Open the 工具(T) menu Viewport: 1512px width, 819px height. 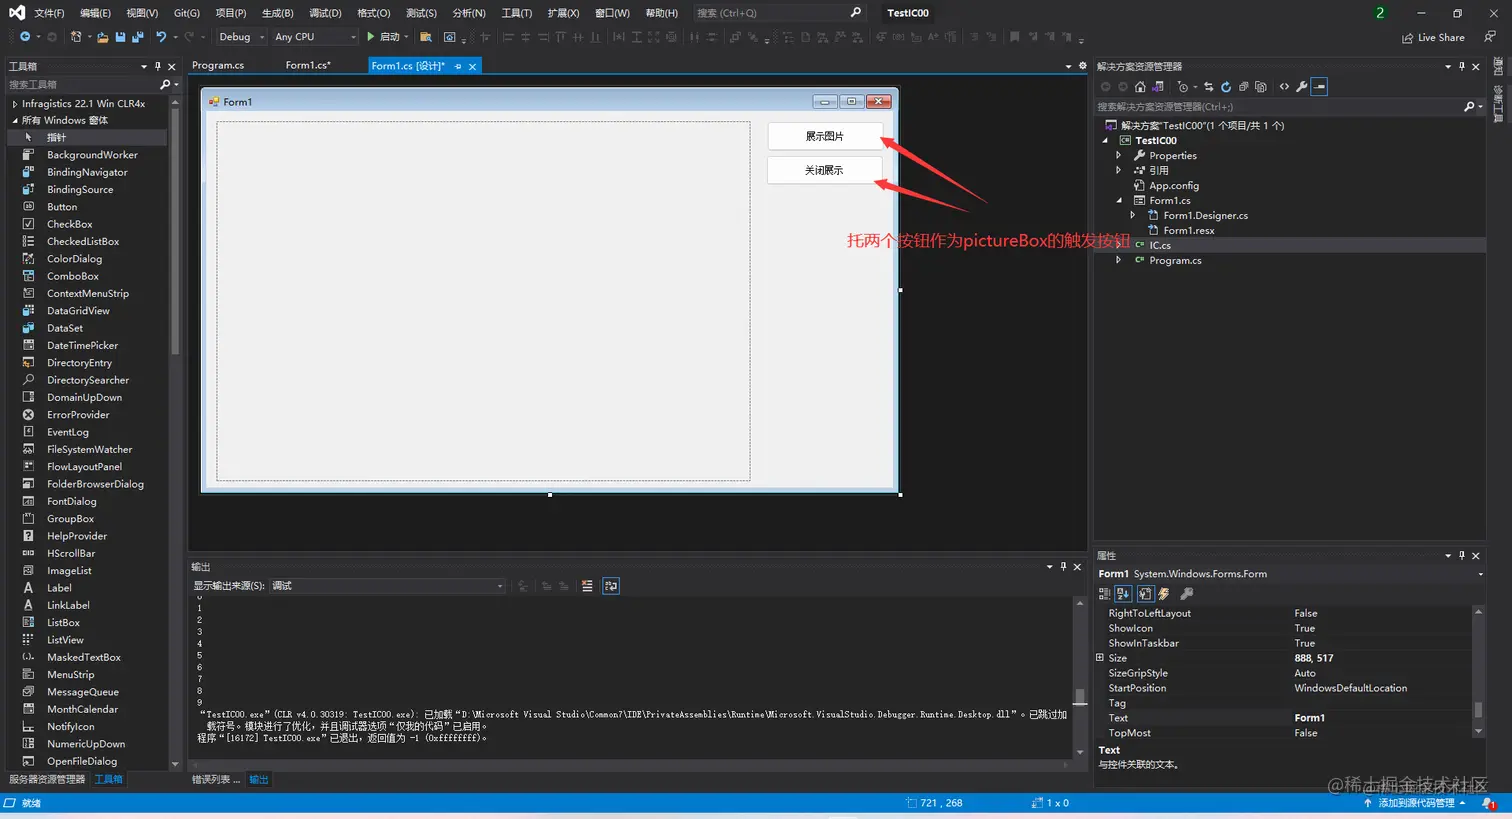pos(516,13)
